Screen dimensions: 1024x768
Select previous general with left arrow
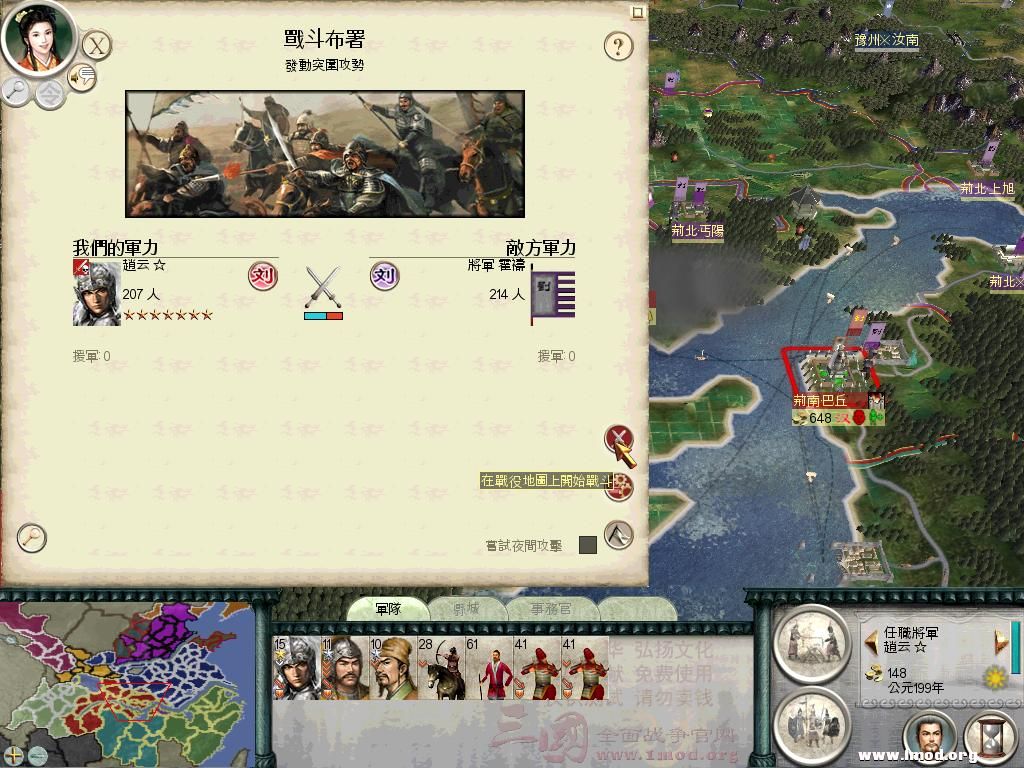tap(871, 642)
